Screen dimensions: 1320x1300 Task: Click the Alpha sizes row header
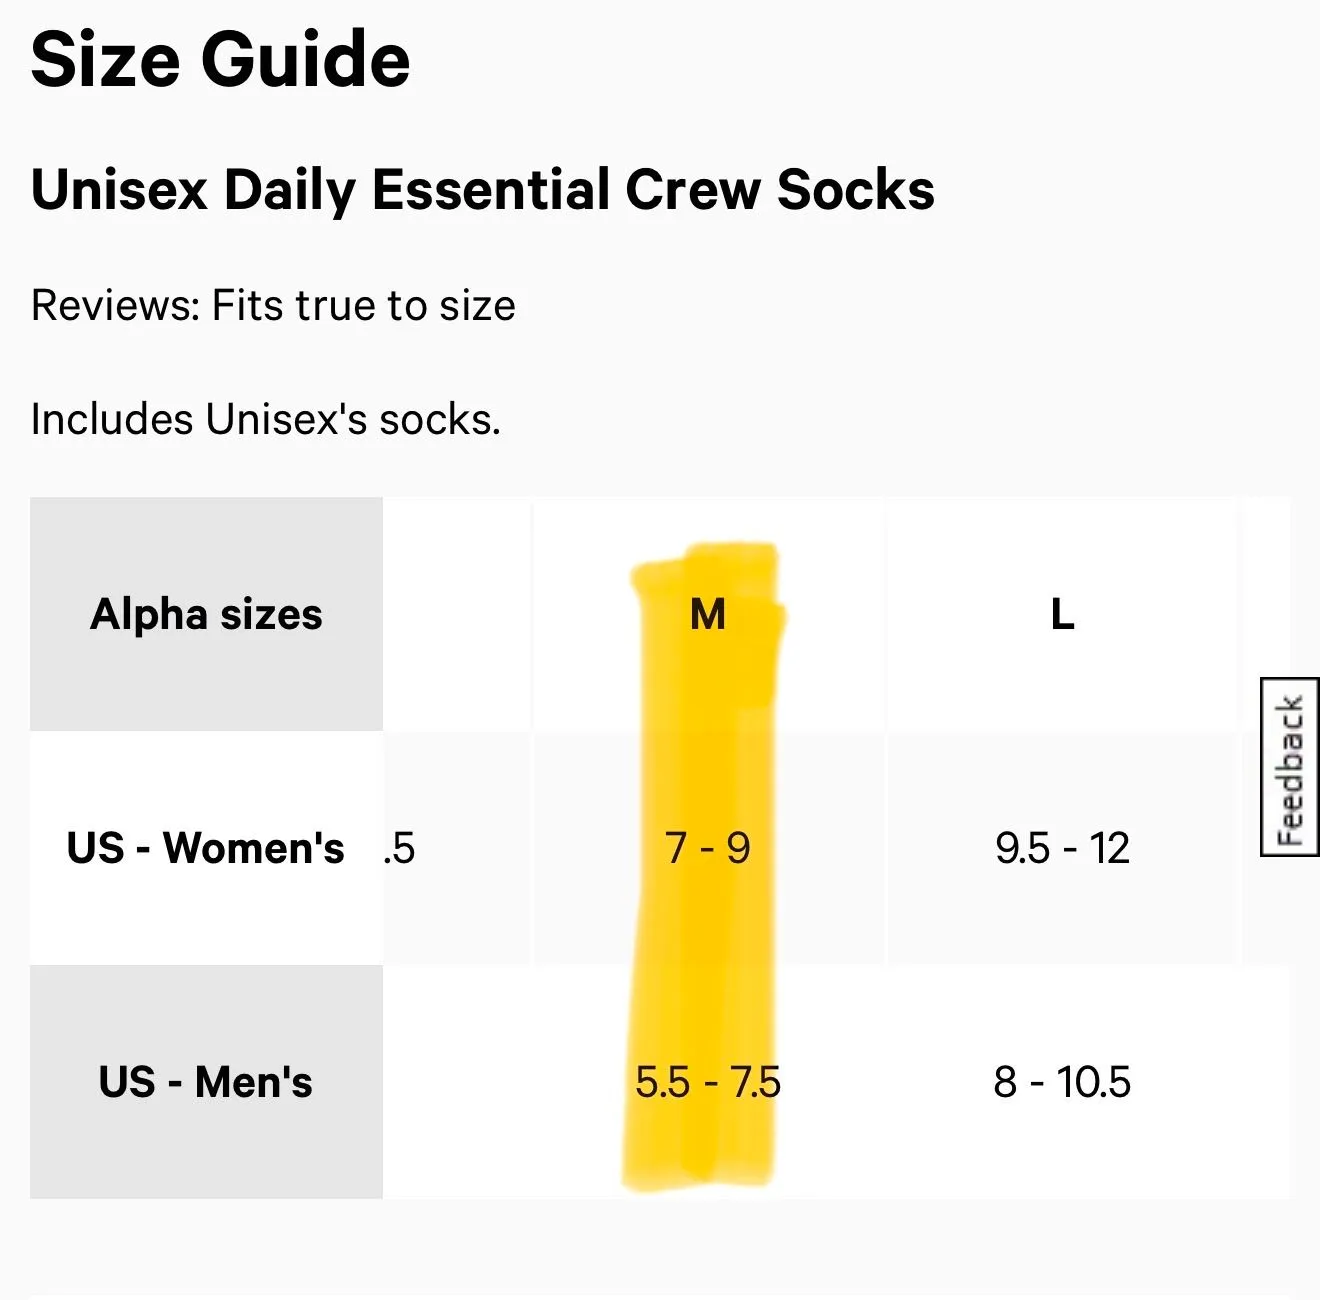[206, 614]
